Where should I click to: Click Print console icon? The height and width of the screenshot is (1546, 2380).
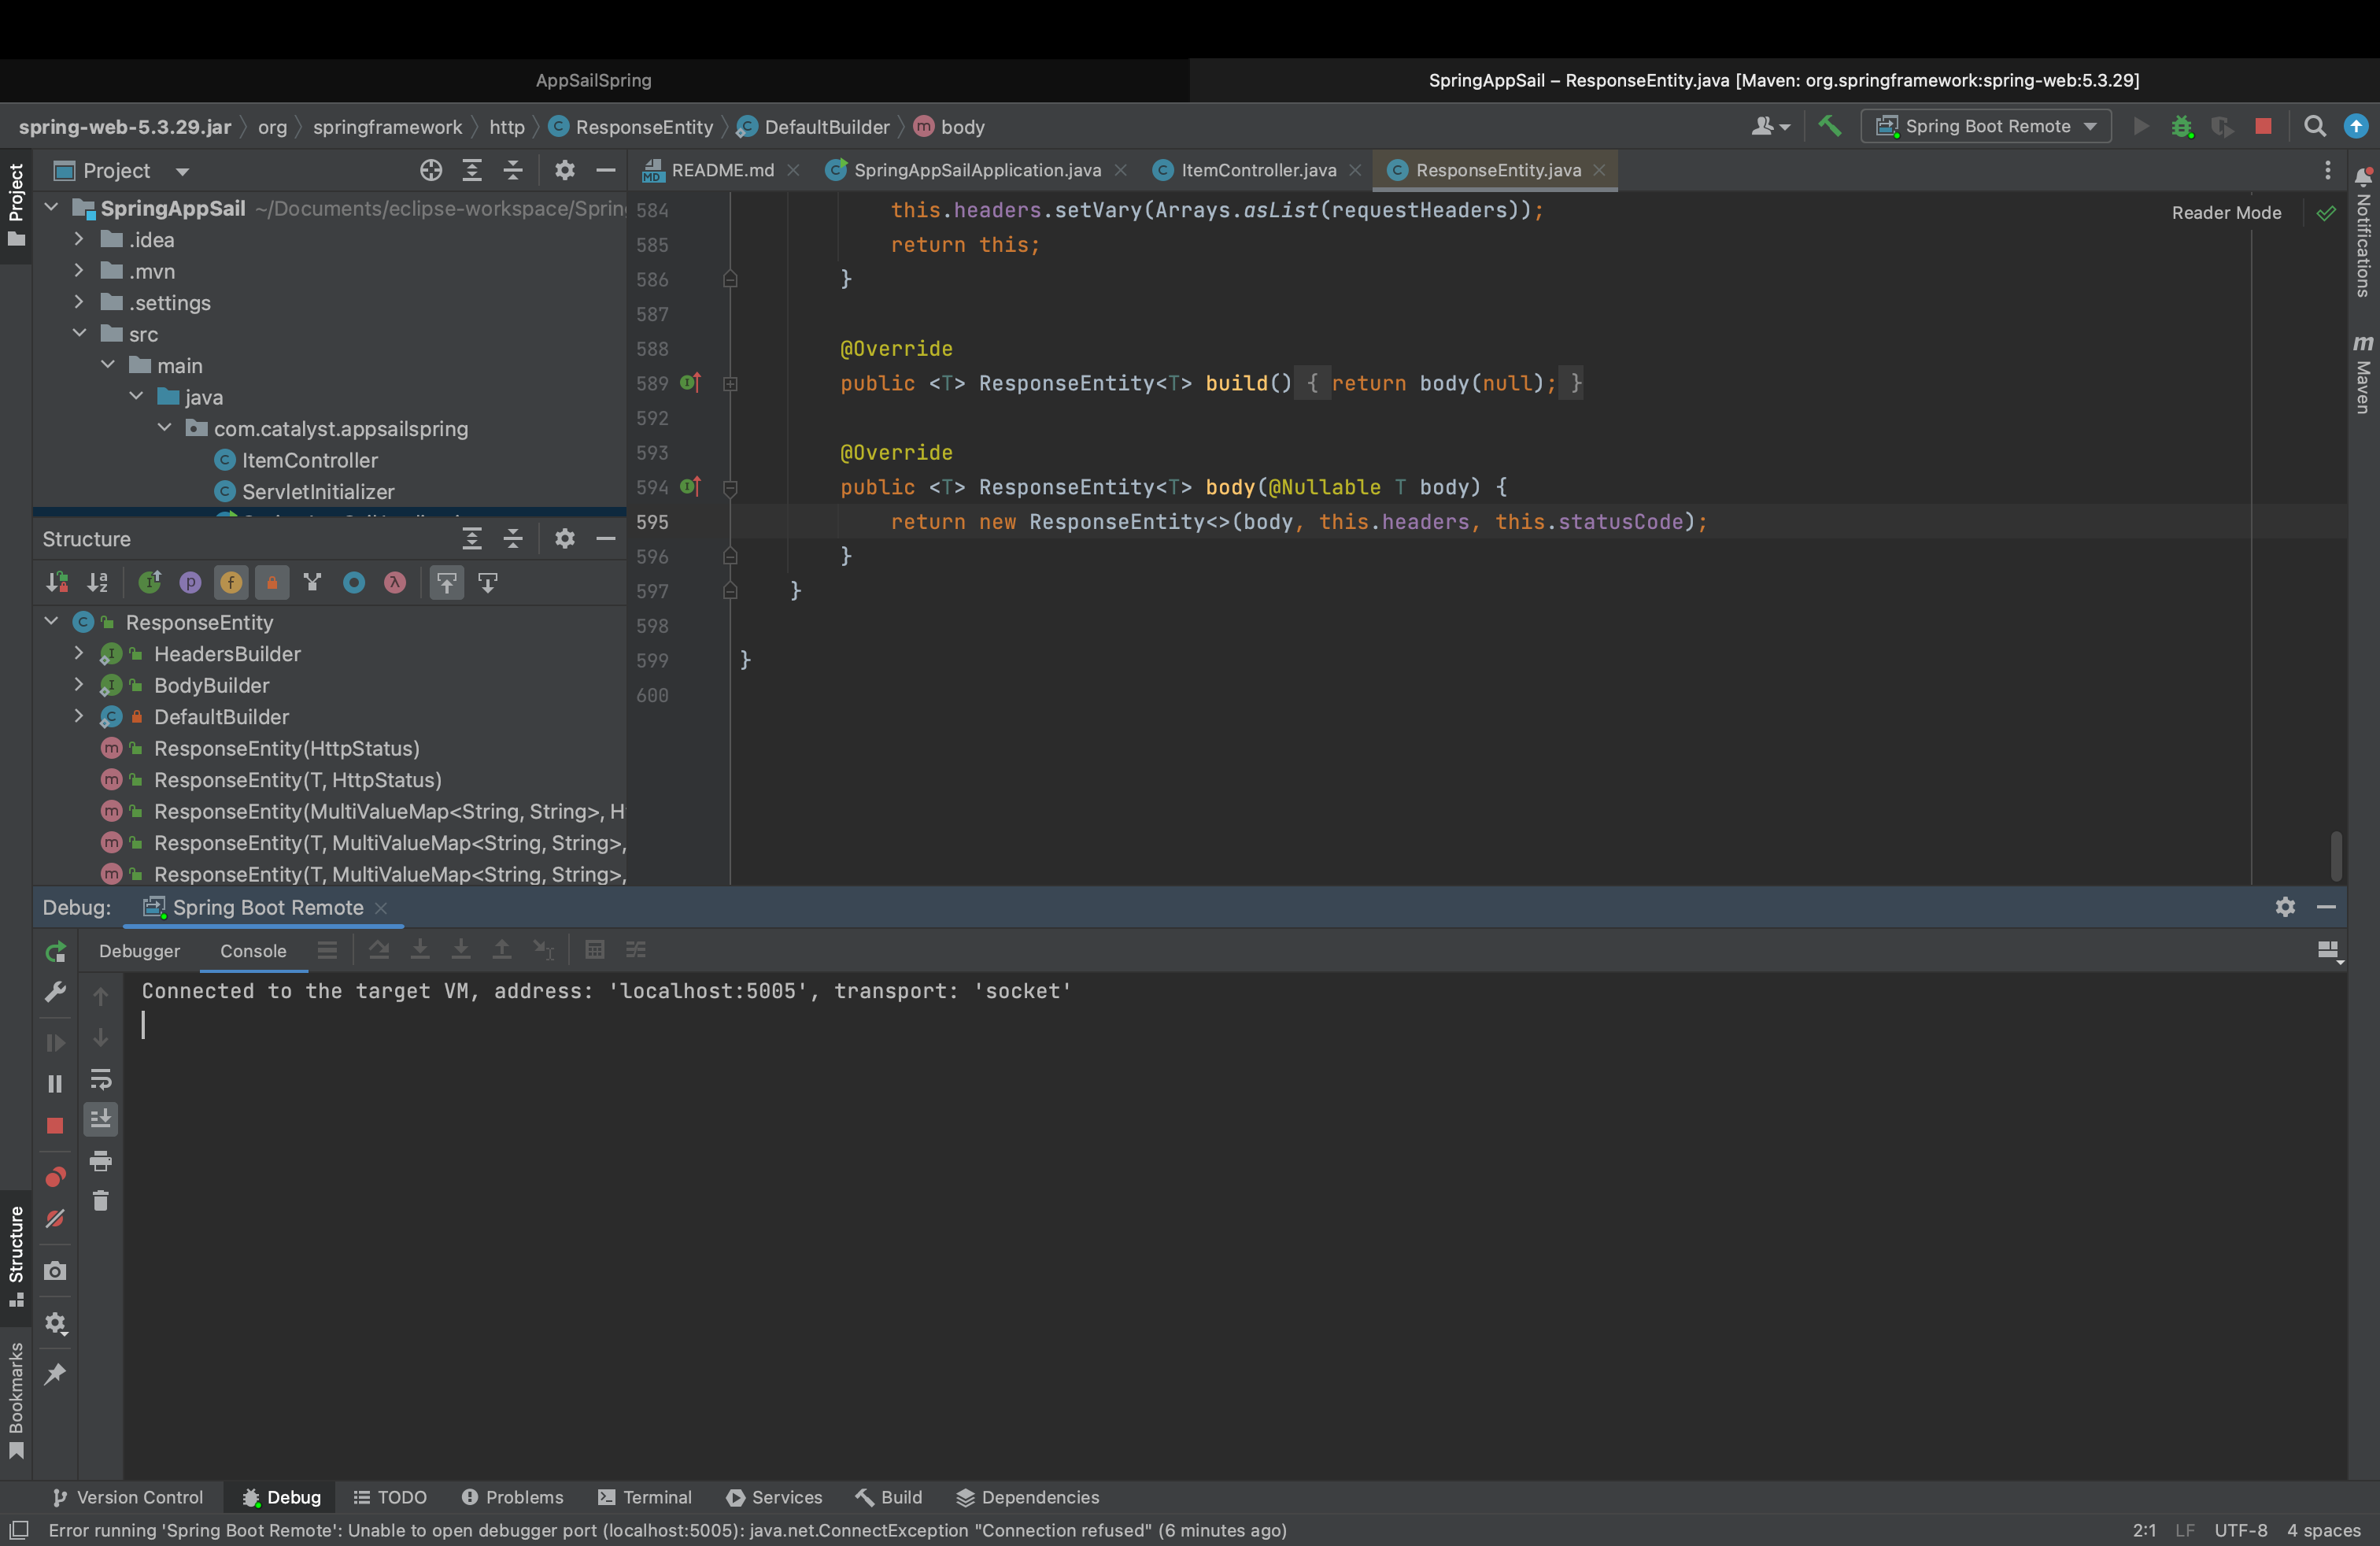(x=100, y=1160)
